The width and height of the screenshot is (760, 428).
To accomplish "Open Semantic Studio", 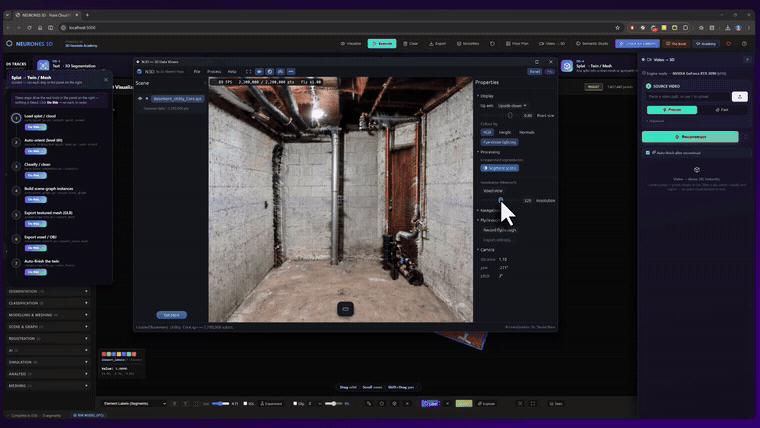I will point(592,44).
